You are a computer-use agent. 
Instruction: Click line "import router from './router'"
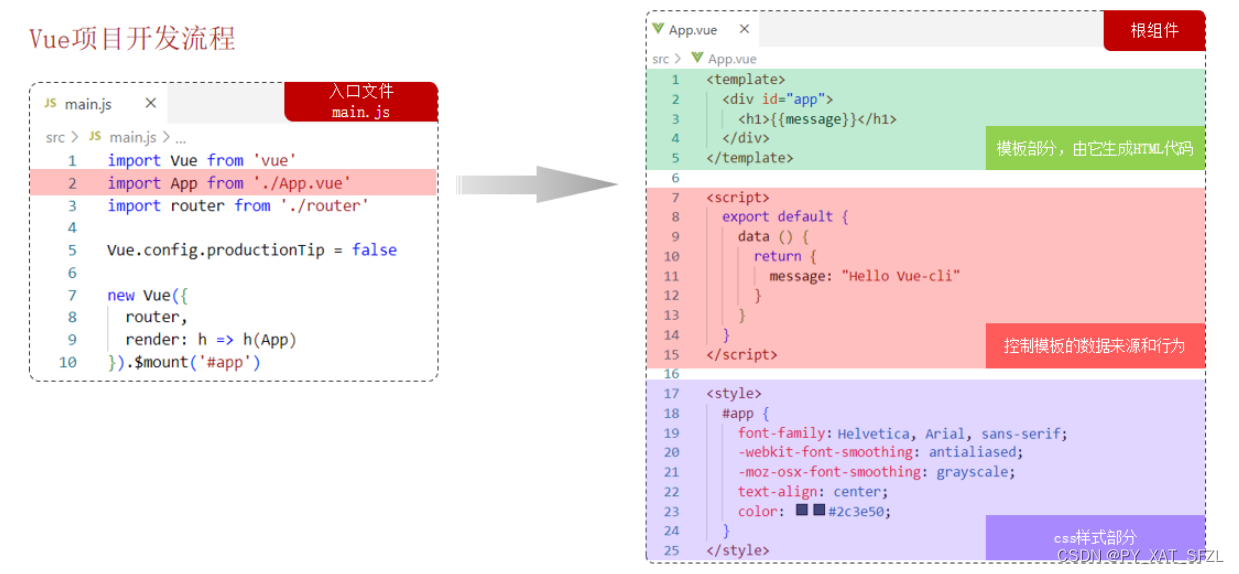238,205
